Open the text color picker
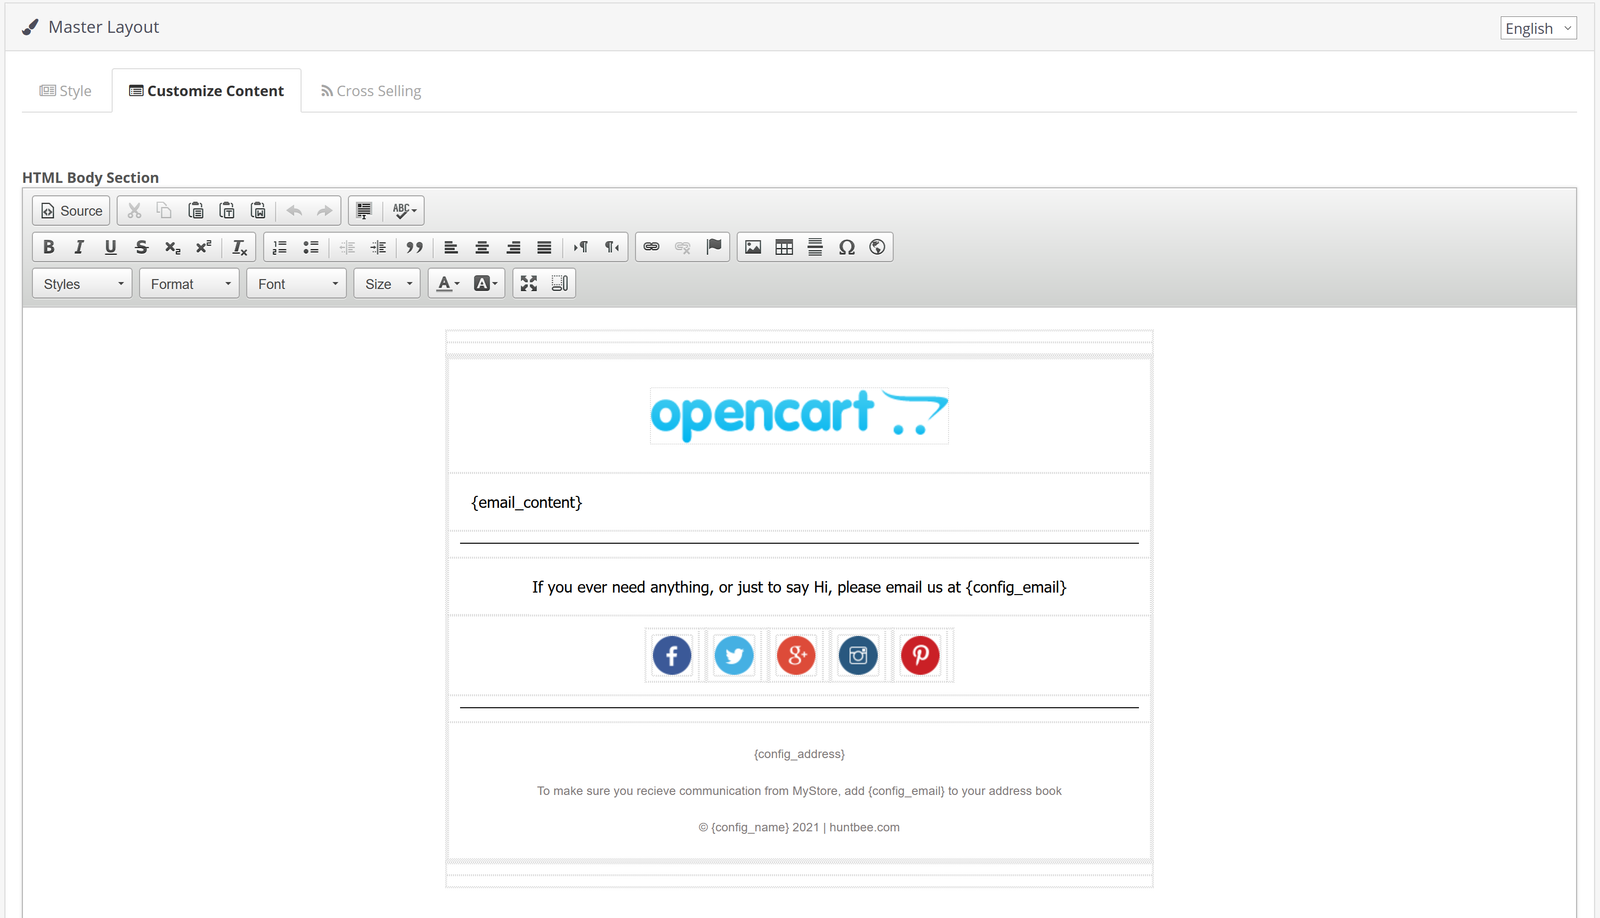The image size is (1600, 918). pyautogui.click(x=448, y=284)
